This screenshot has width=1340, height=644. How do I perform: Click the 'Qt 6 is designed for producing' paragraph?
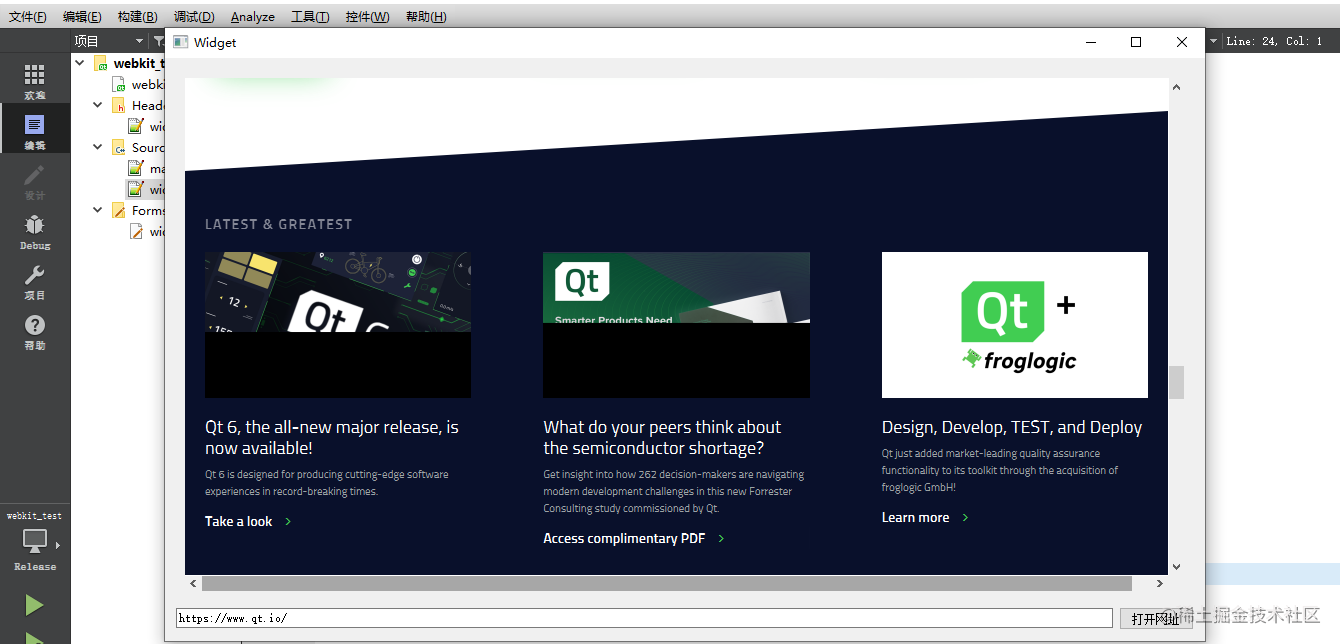pos(327,483)
